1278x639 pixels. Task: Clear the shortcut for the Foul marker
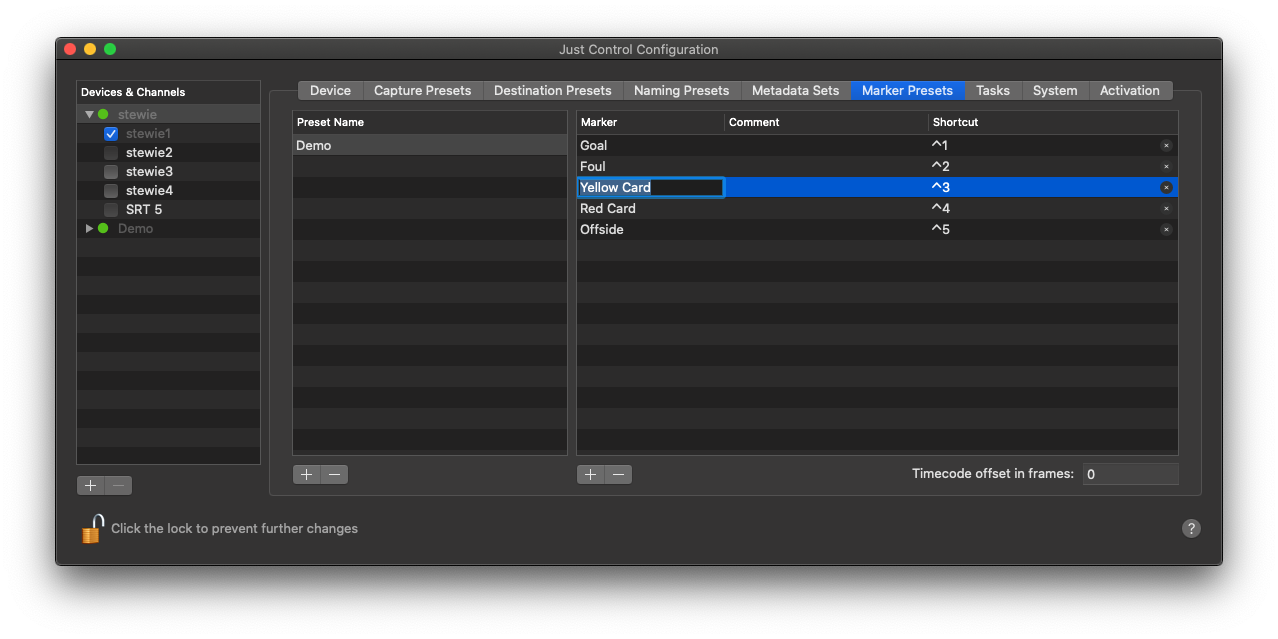pos(1165,167)
